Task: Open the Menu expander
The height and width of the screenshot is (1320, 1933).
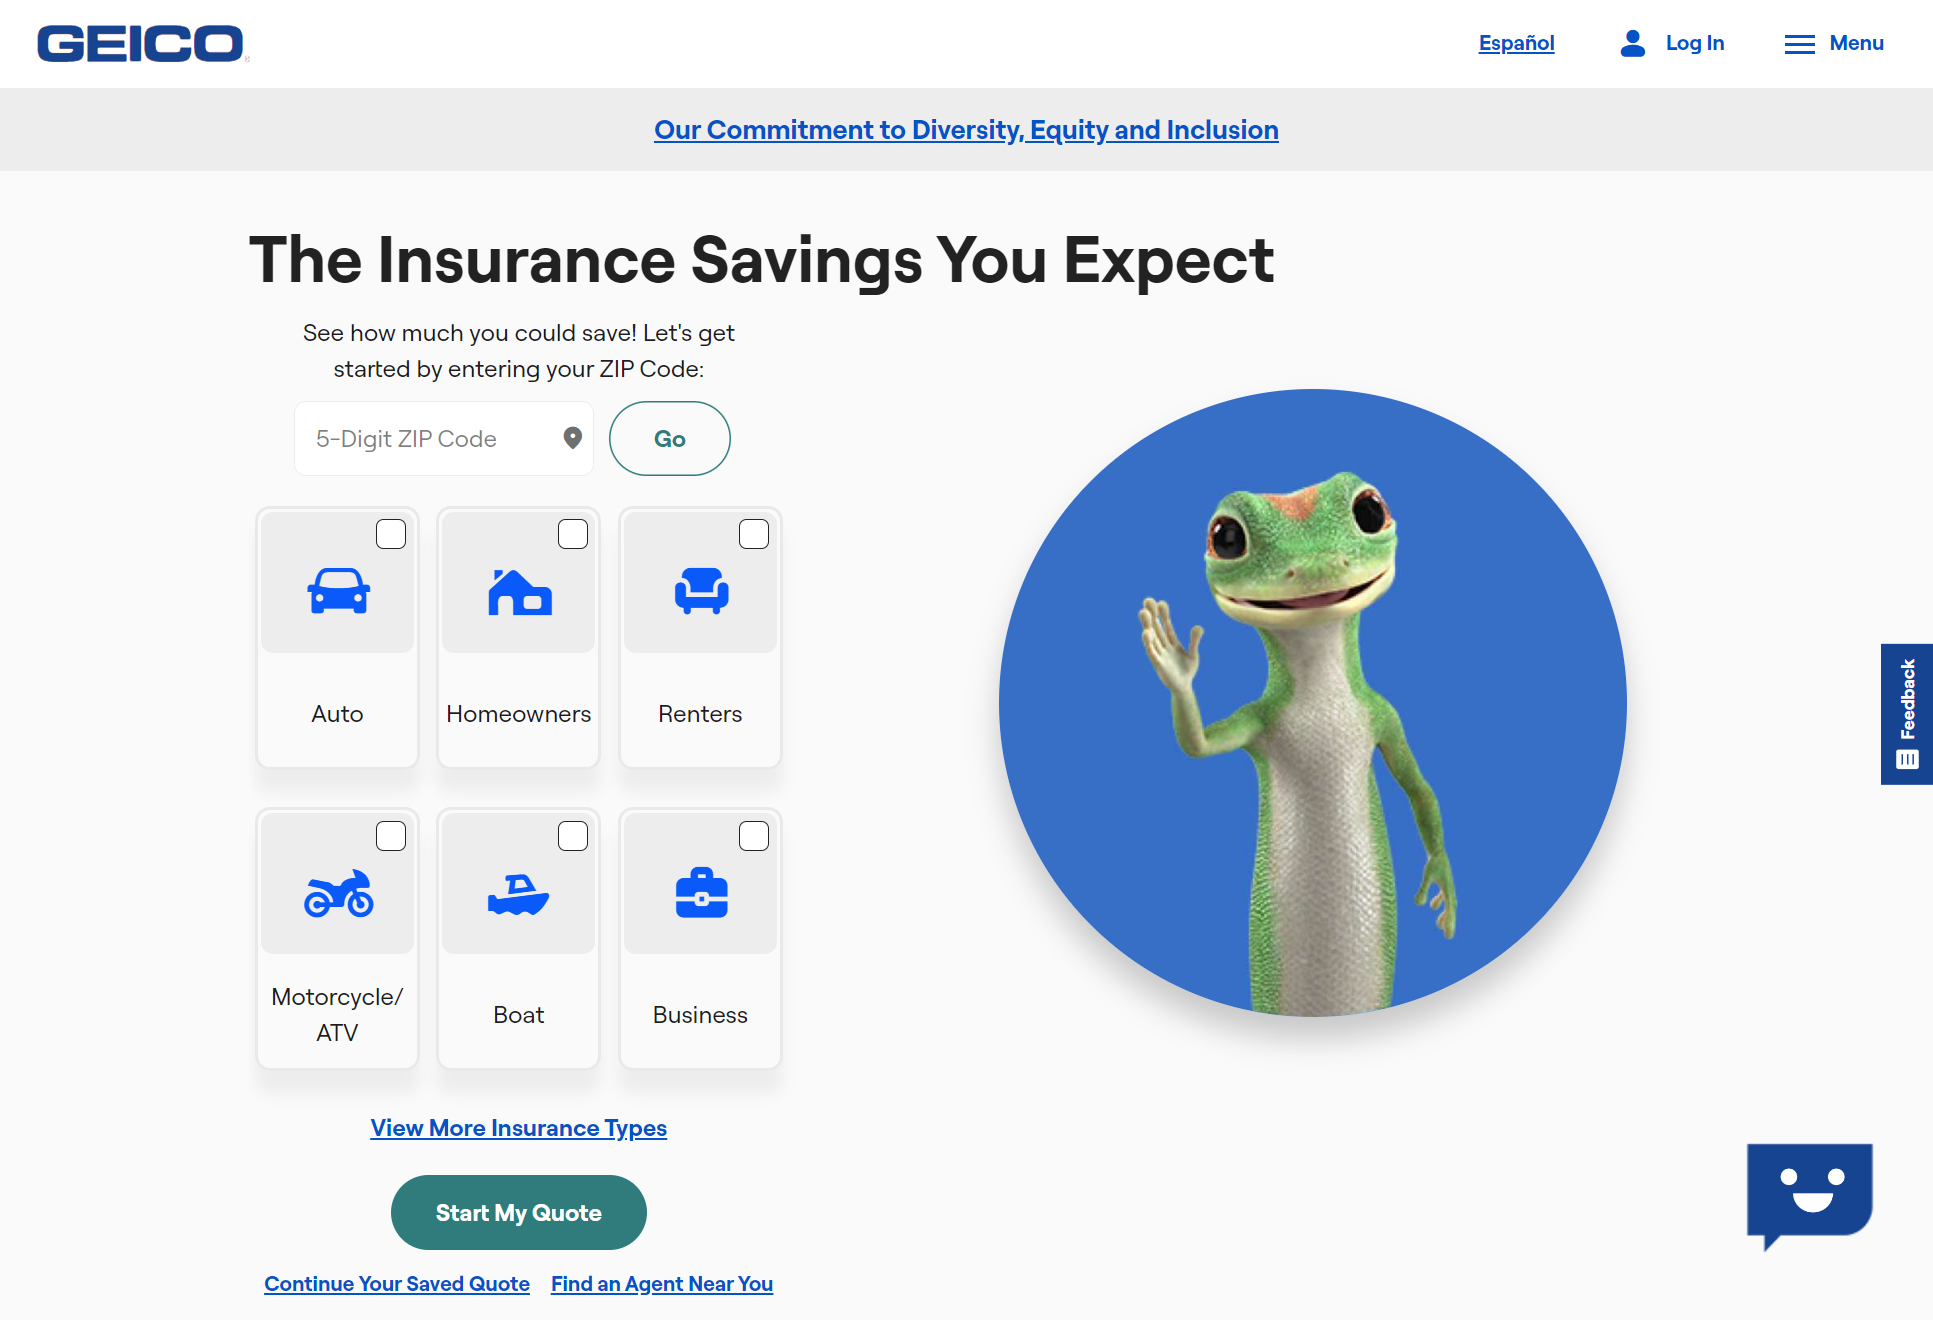Action: 1835,41
